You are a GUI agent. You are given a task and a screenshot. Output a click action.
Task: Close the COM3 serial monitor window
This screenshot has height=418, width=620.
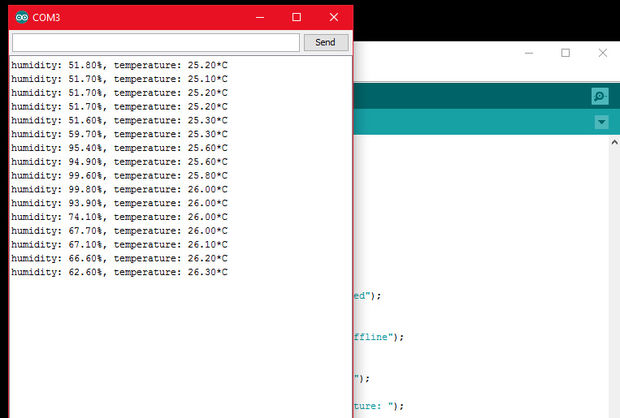[334, 17]
